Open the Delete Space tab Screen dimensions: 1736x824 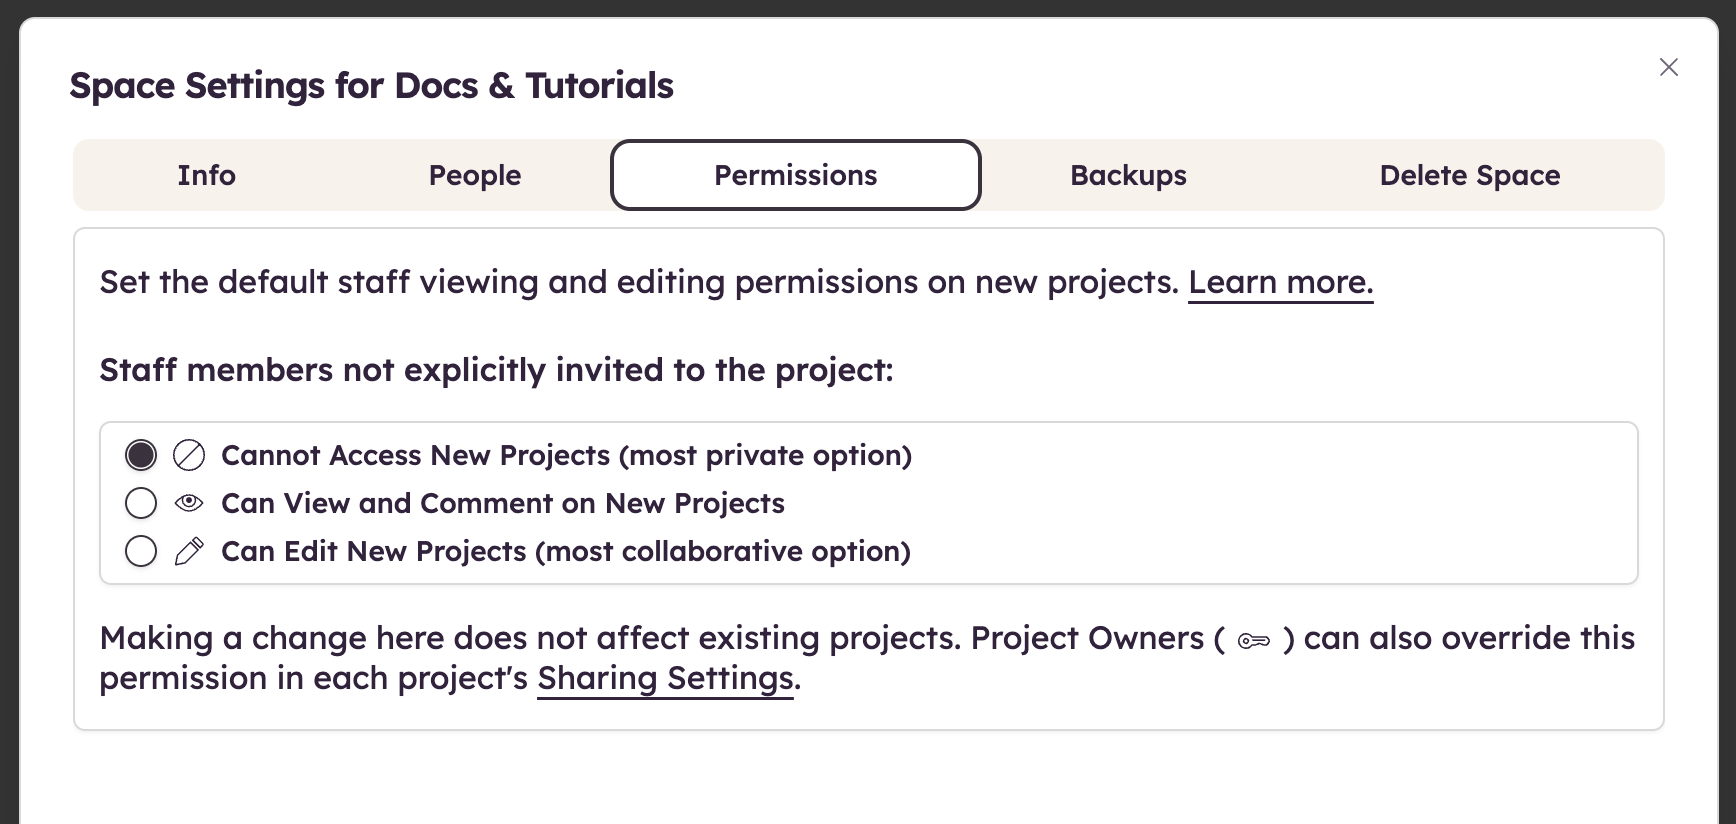point(1470,175)
